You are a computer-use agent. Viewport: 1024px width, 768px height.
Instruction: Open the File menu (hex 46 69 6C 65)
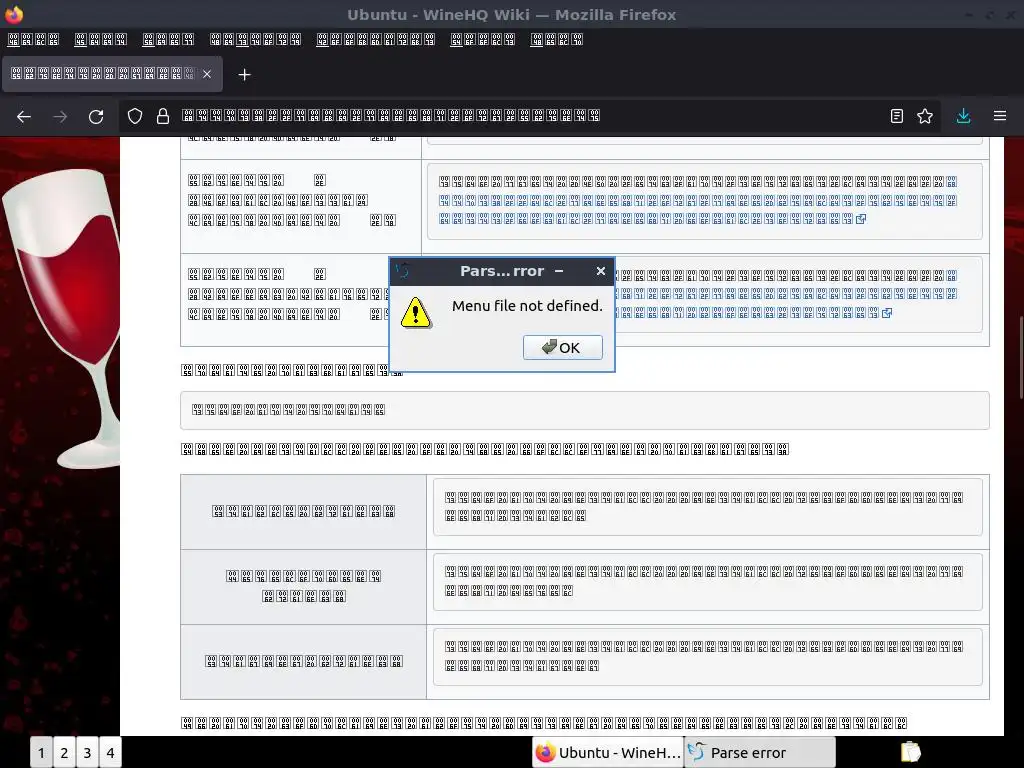click(33, 40)
